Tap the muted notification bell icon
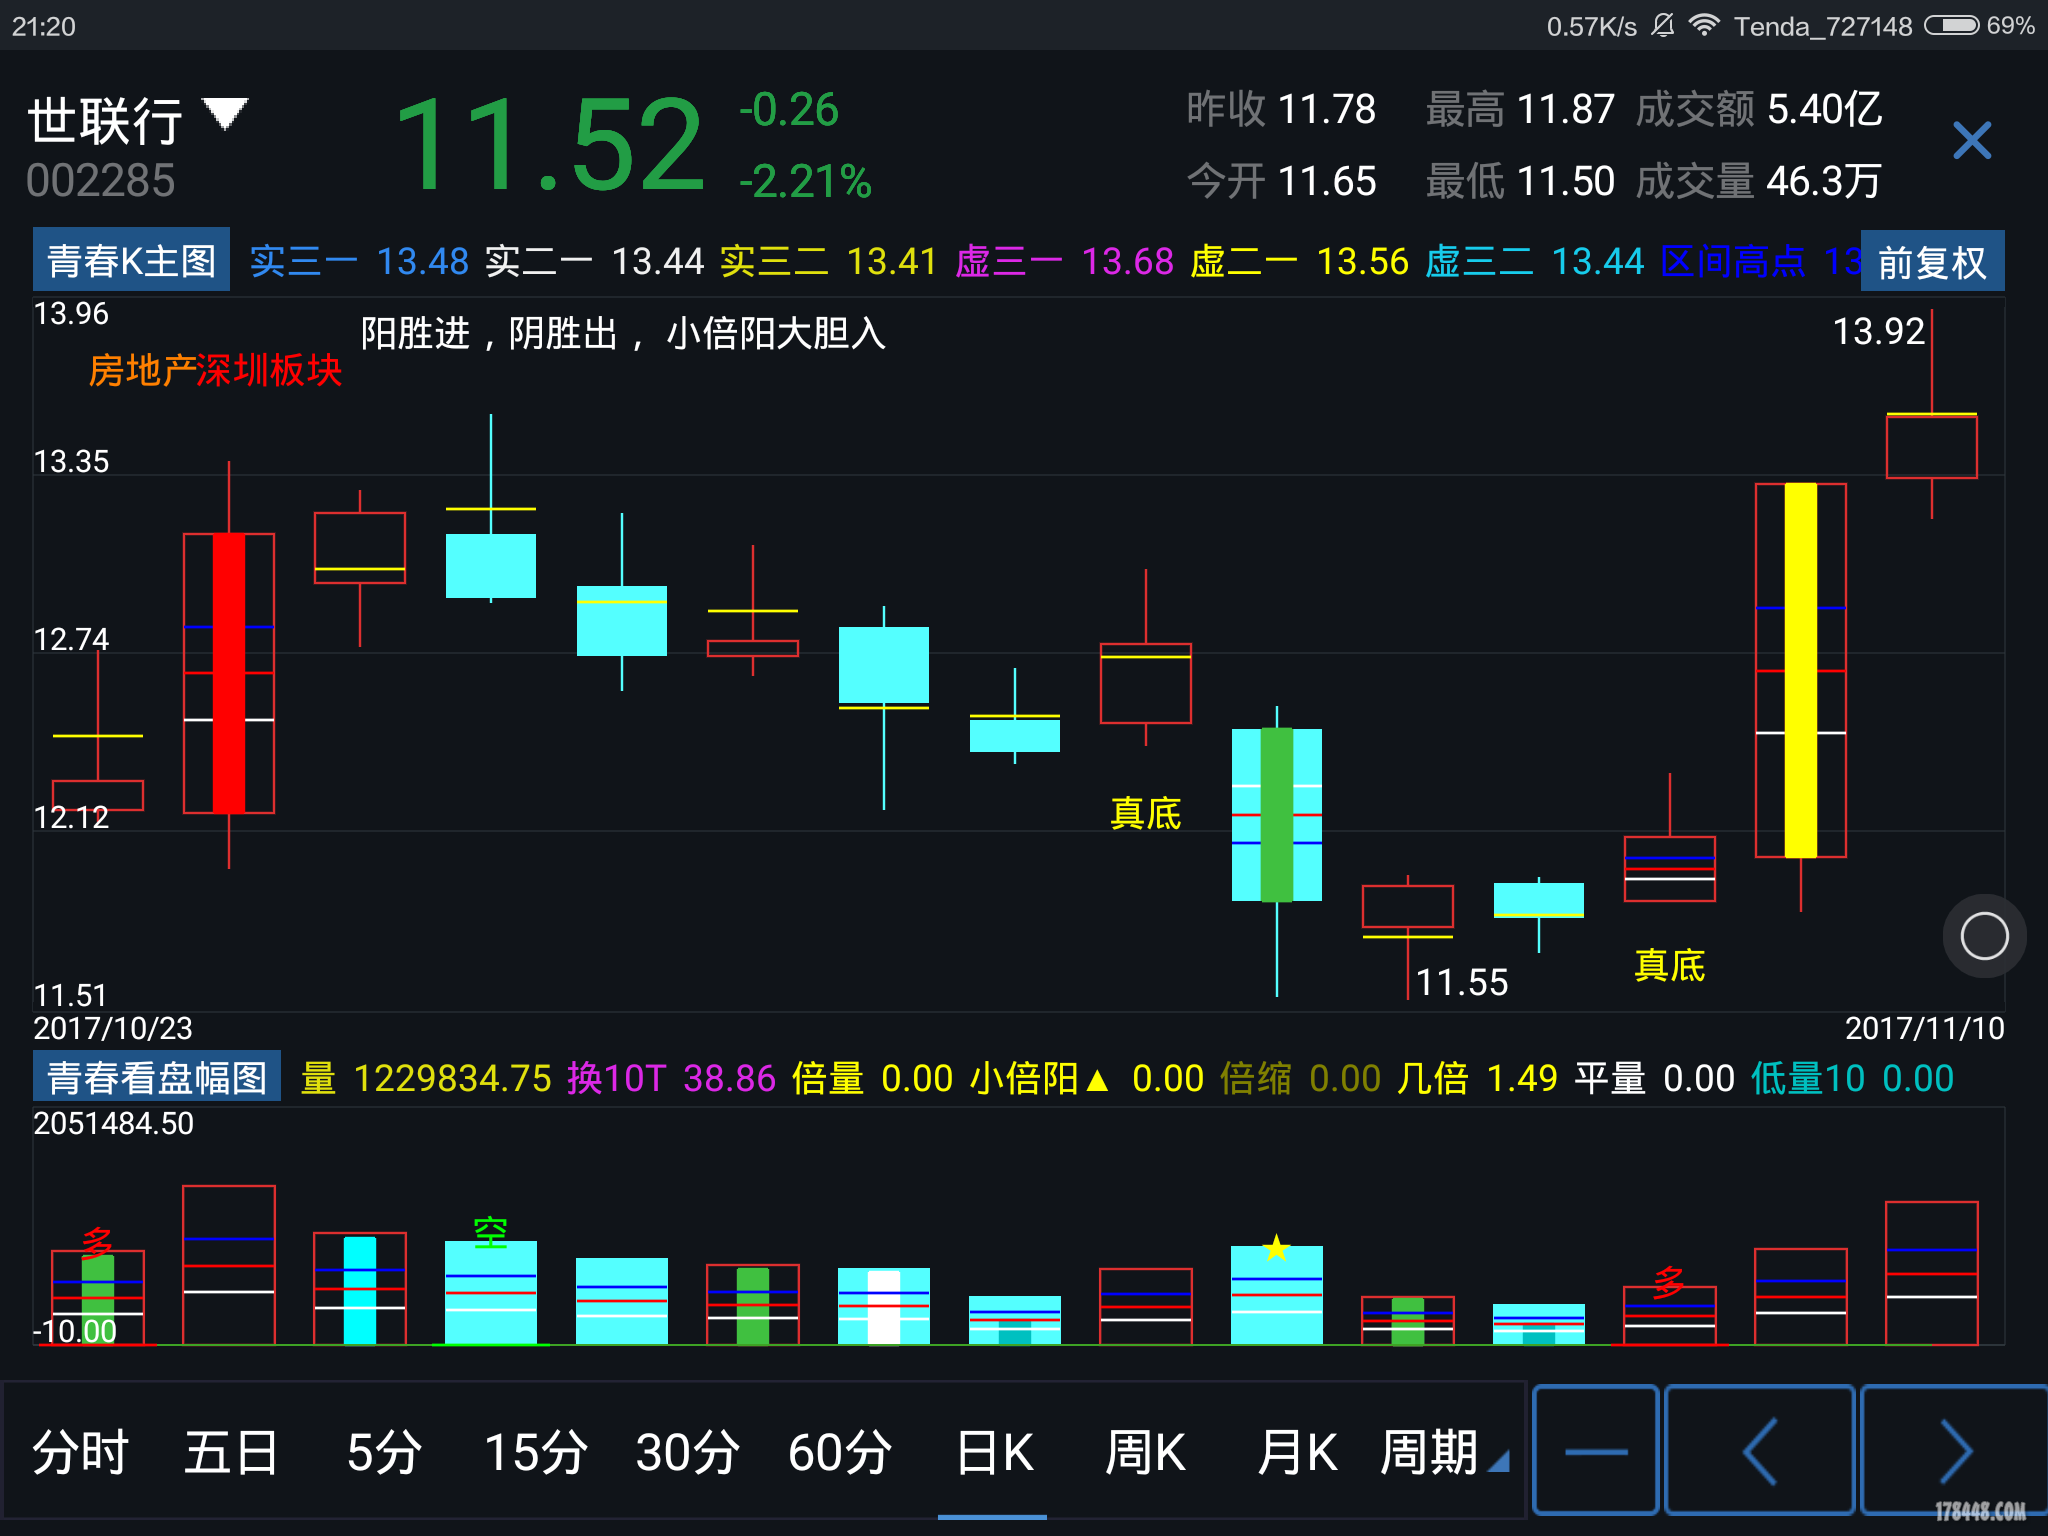Image resolution: width=2048 pixels, height=1536 pixels. [1662, 25]
